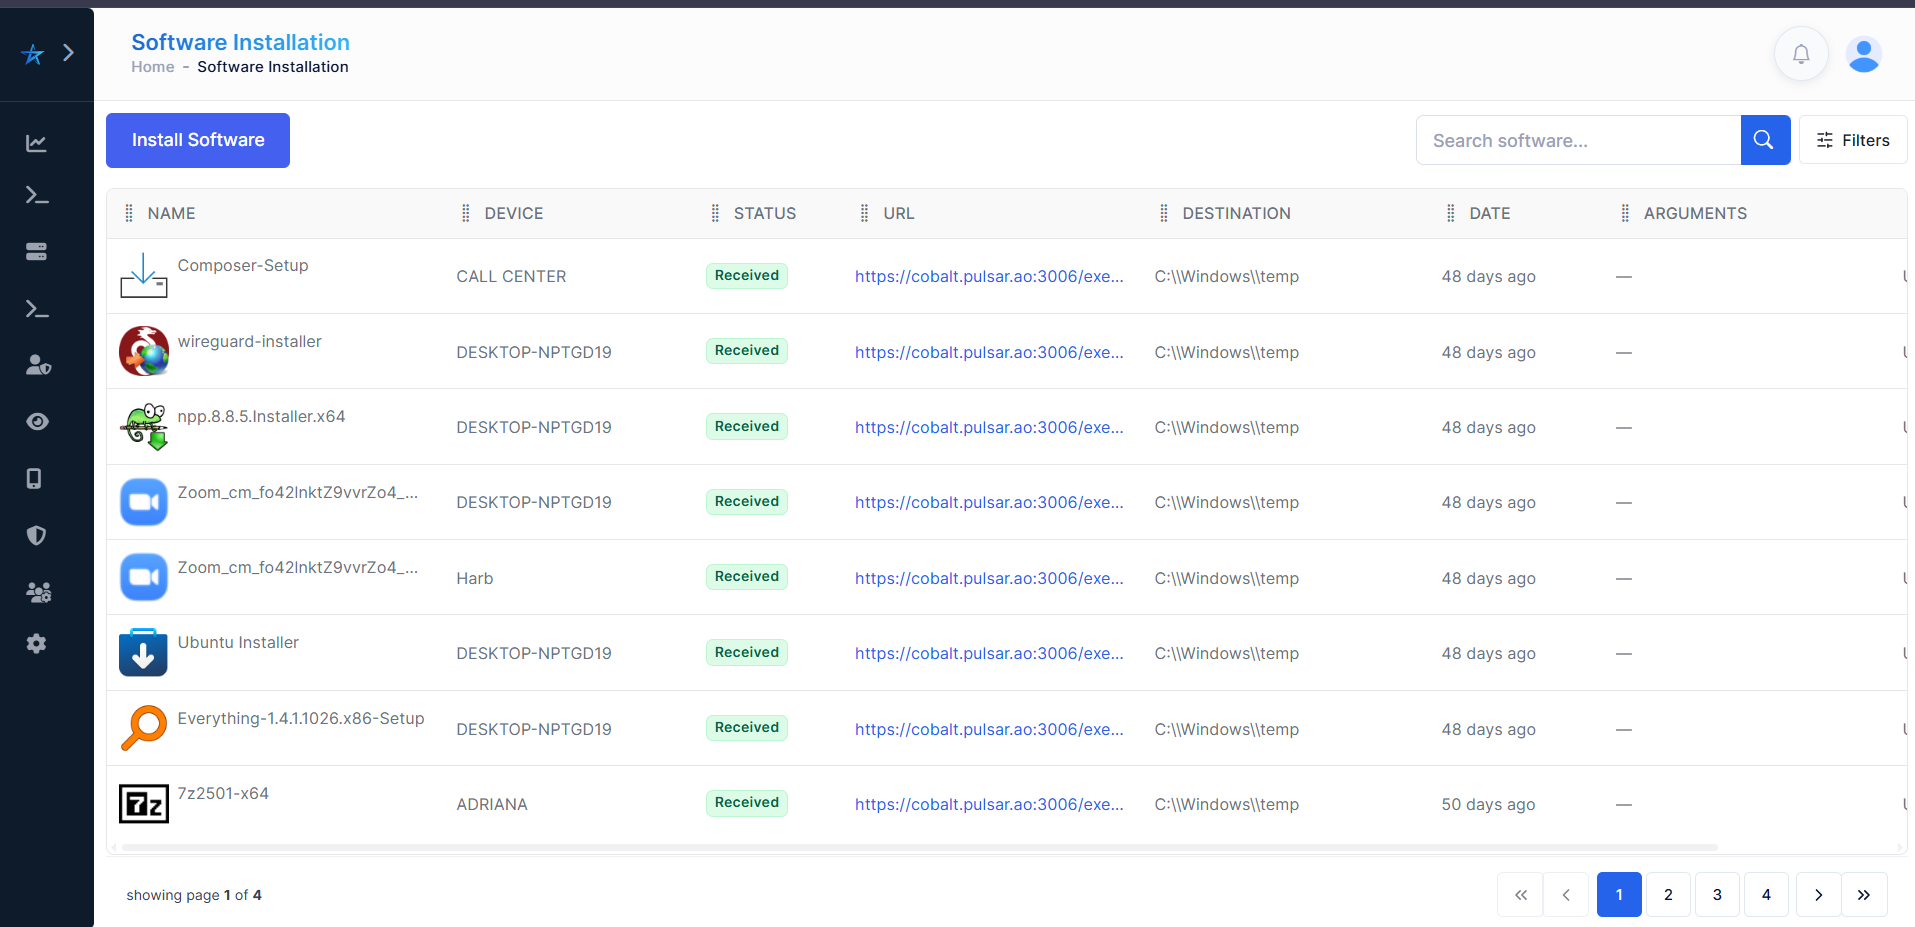
Task: Focus the Search software input field
Action: point(1577,140)
